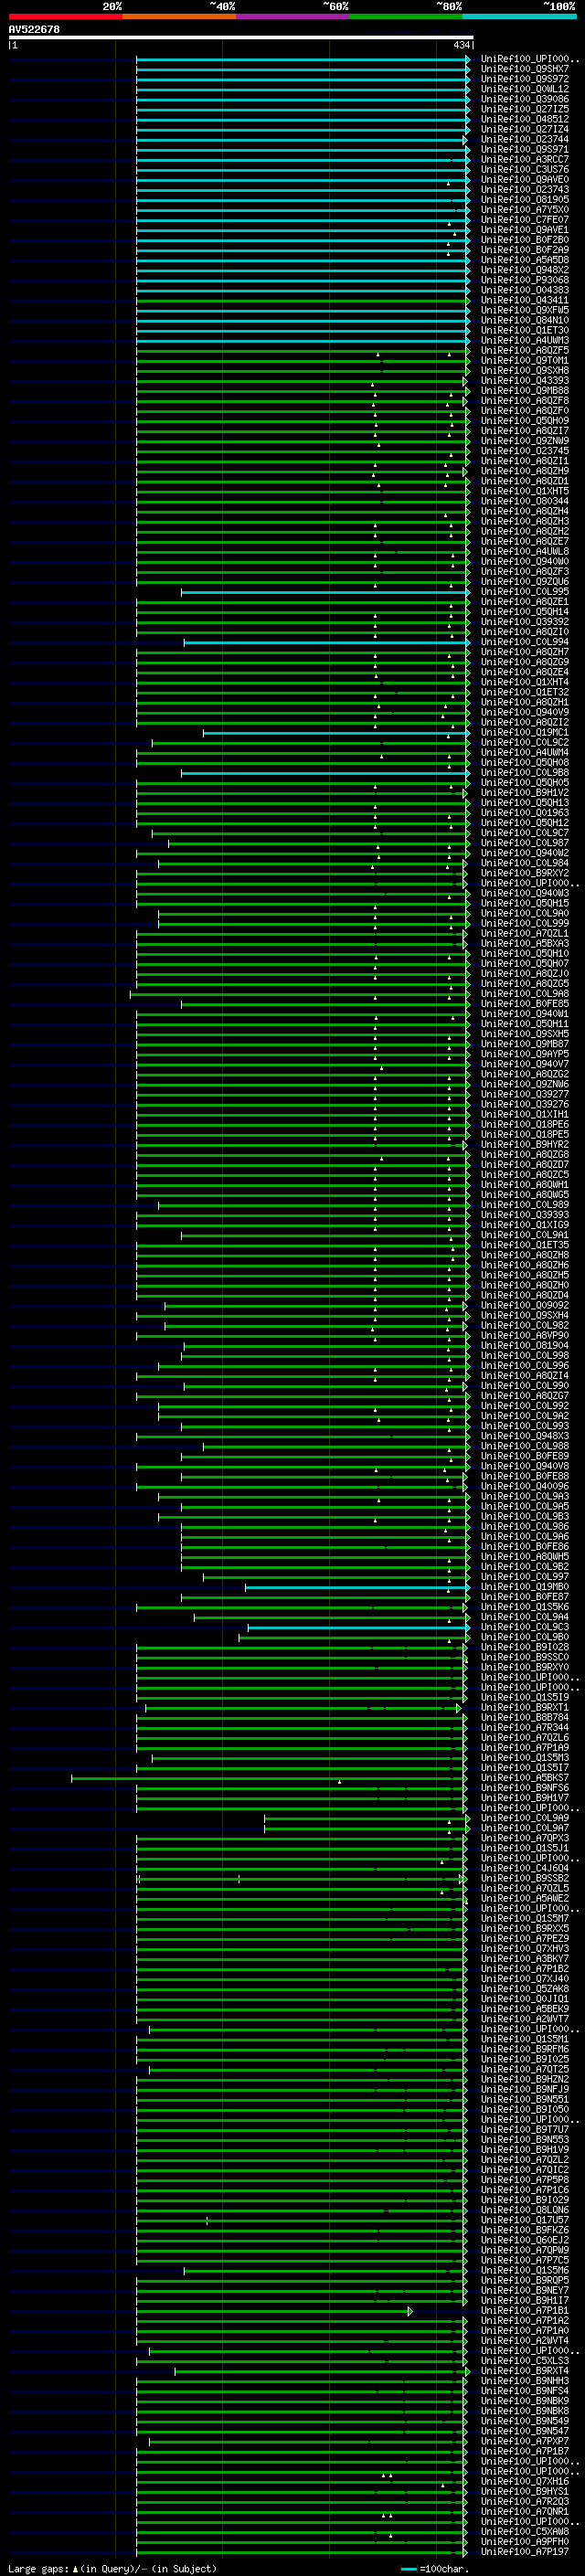Open hit UniRef100_Q0WL12
This screenshot has height=2576, width=585.
(525, 89)
